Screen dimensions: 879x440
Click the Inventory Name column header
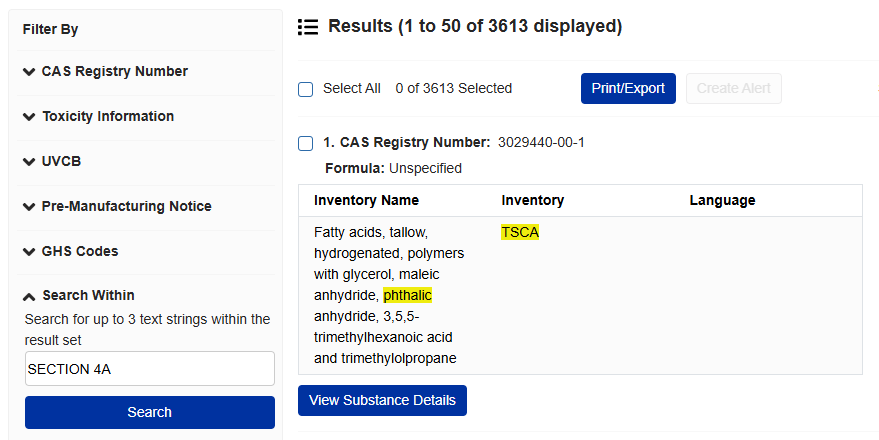point(367,201)
